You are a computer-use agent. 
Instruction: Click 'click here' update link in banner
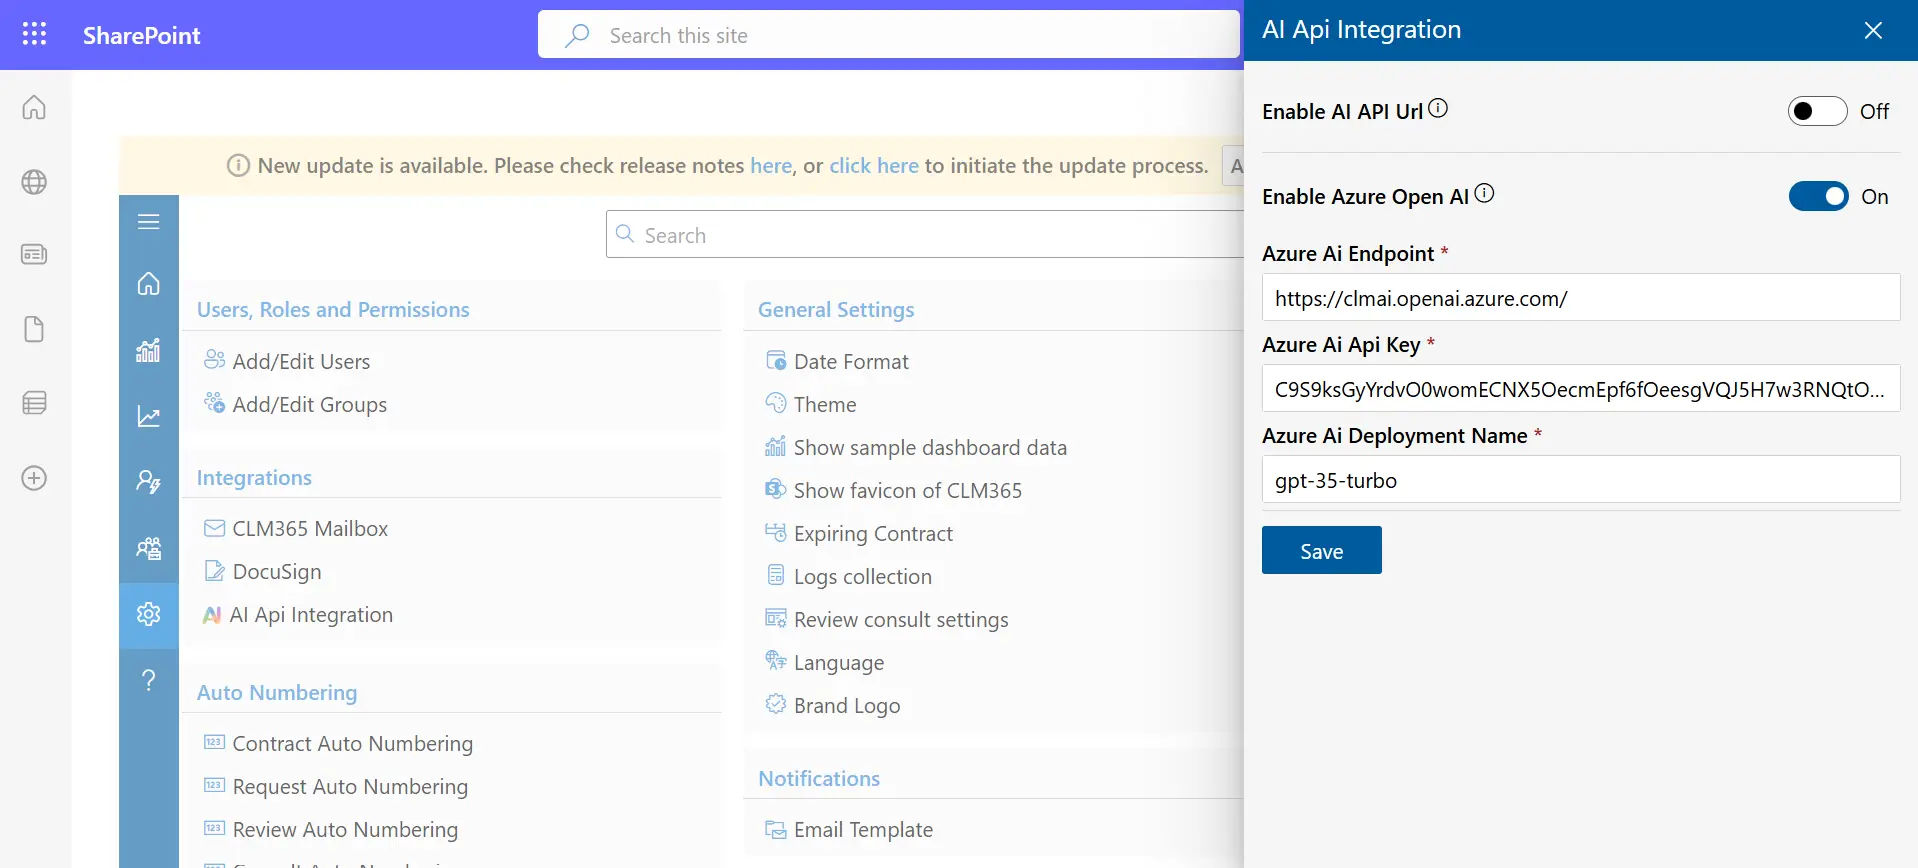pos(874,166)
